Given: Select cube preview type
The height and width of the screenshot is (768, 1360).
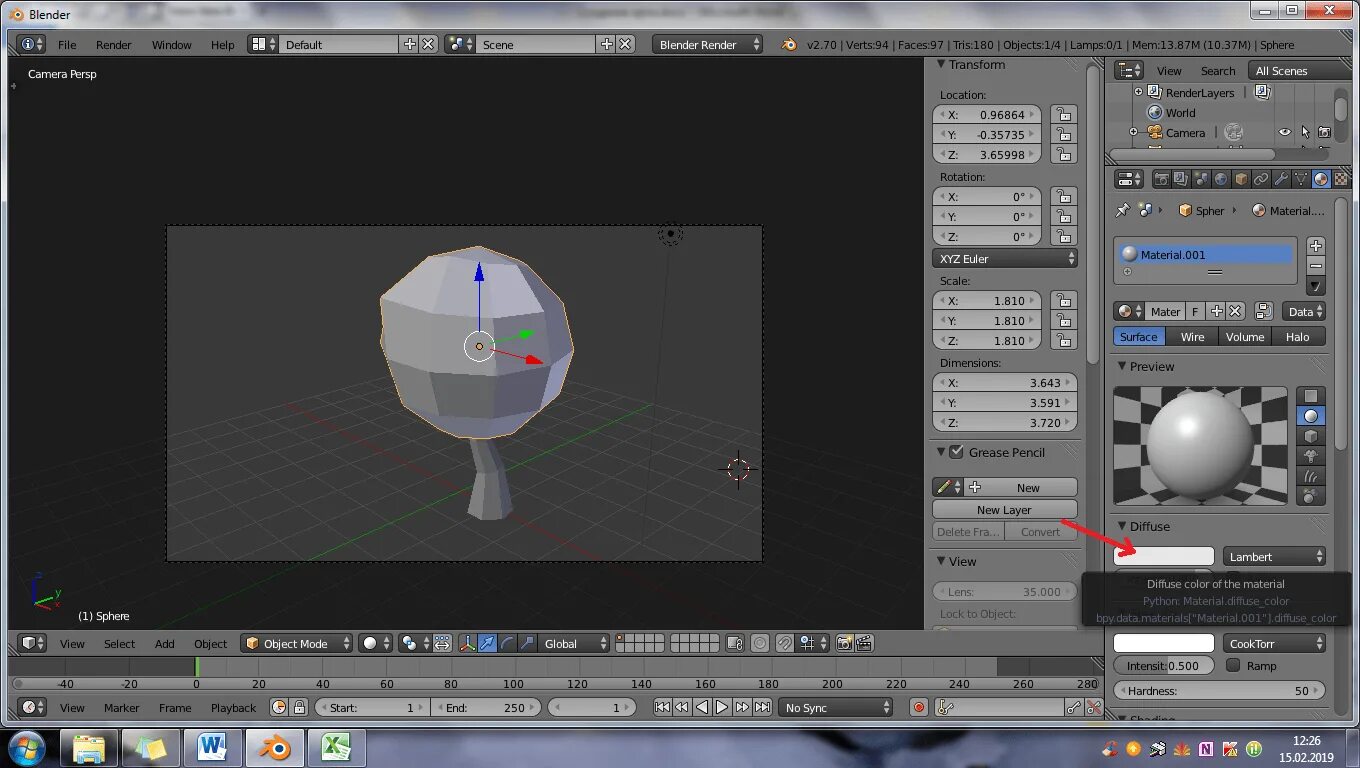Looking at the screenshot, I should (1310, 436).
